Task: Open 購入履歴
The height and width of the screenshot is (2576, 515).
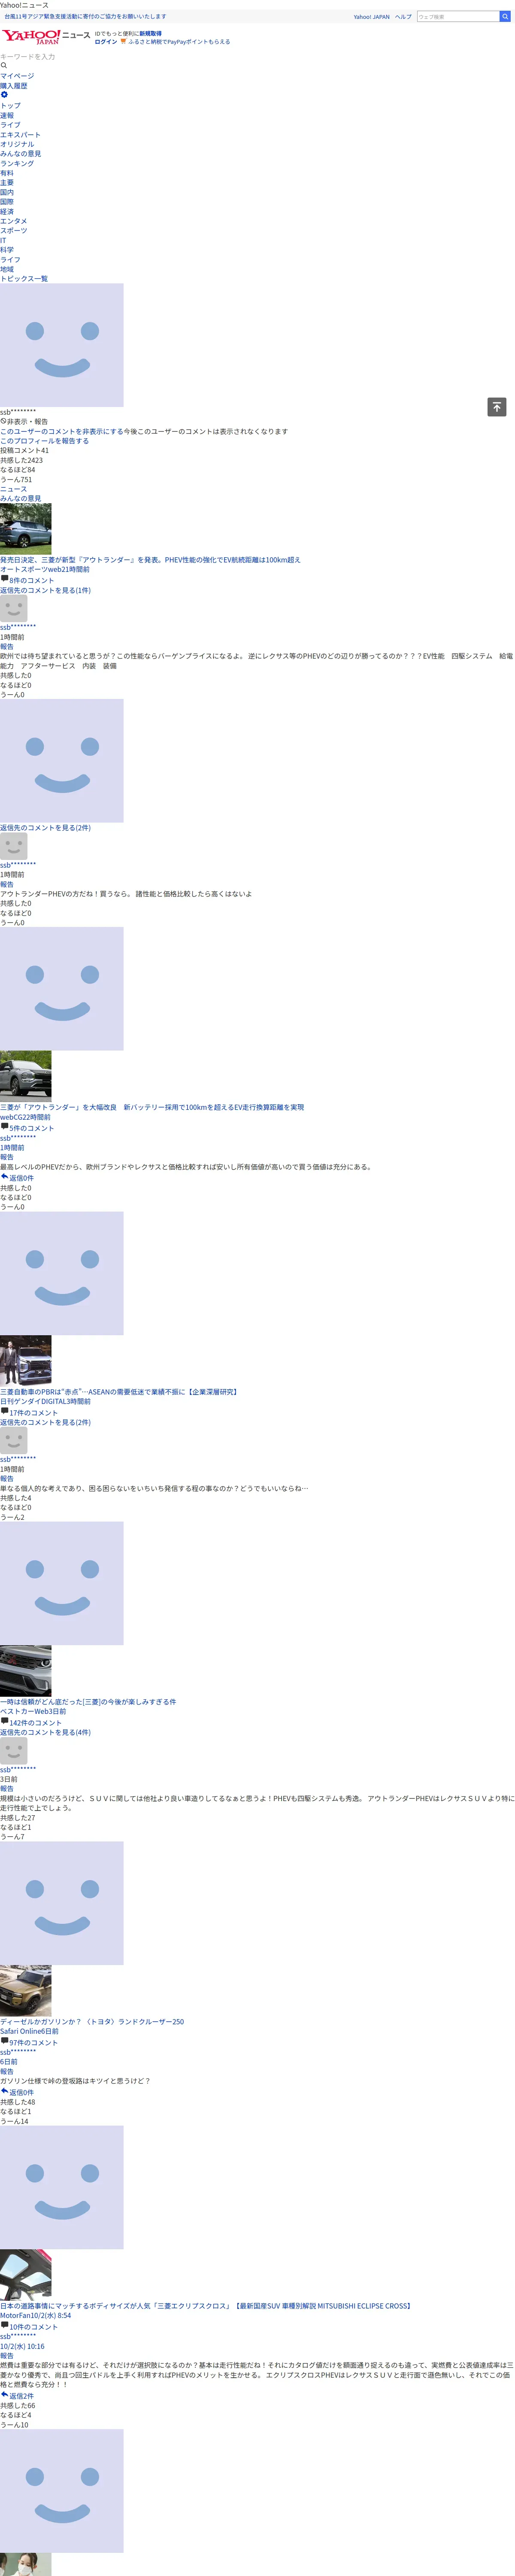Action: tap(13, 86)
